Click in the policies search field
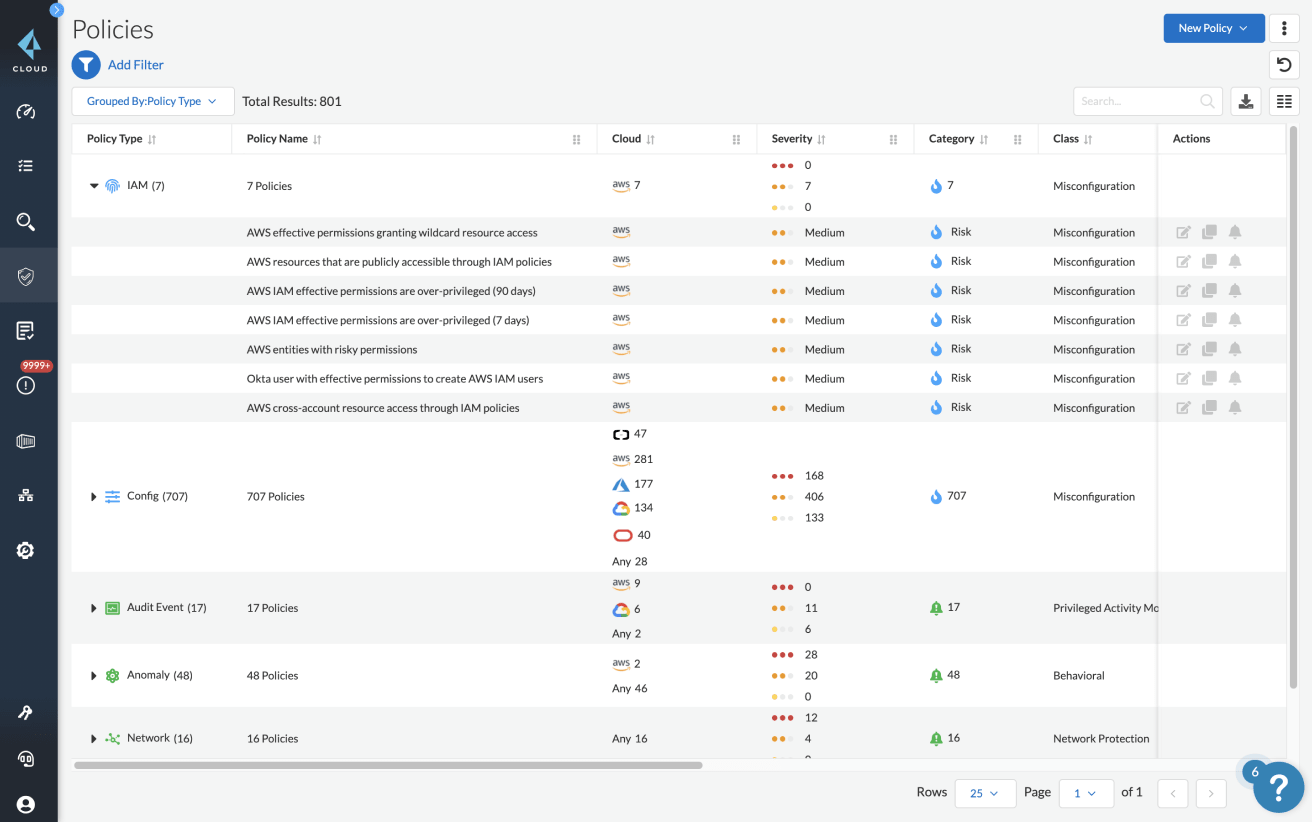 point(1138,101)
